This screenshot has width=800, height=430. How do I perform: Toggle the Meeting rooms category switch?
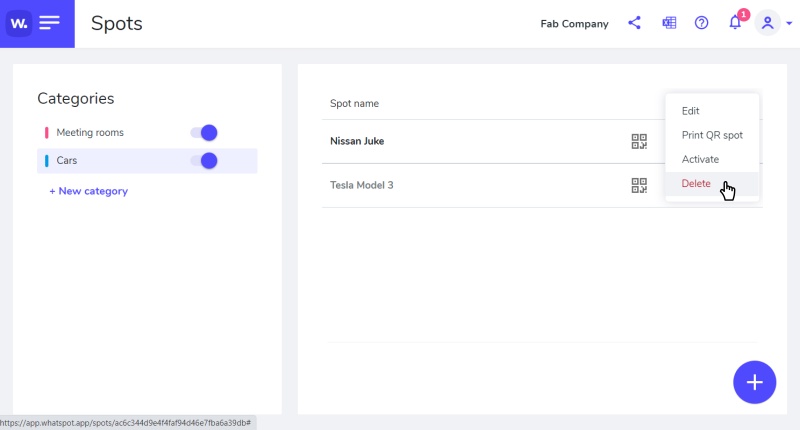point(204,132)
